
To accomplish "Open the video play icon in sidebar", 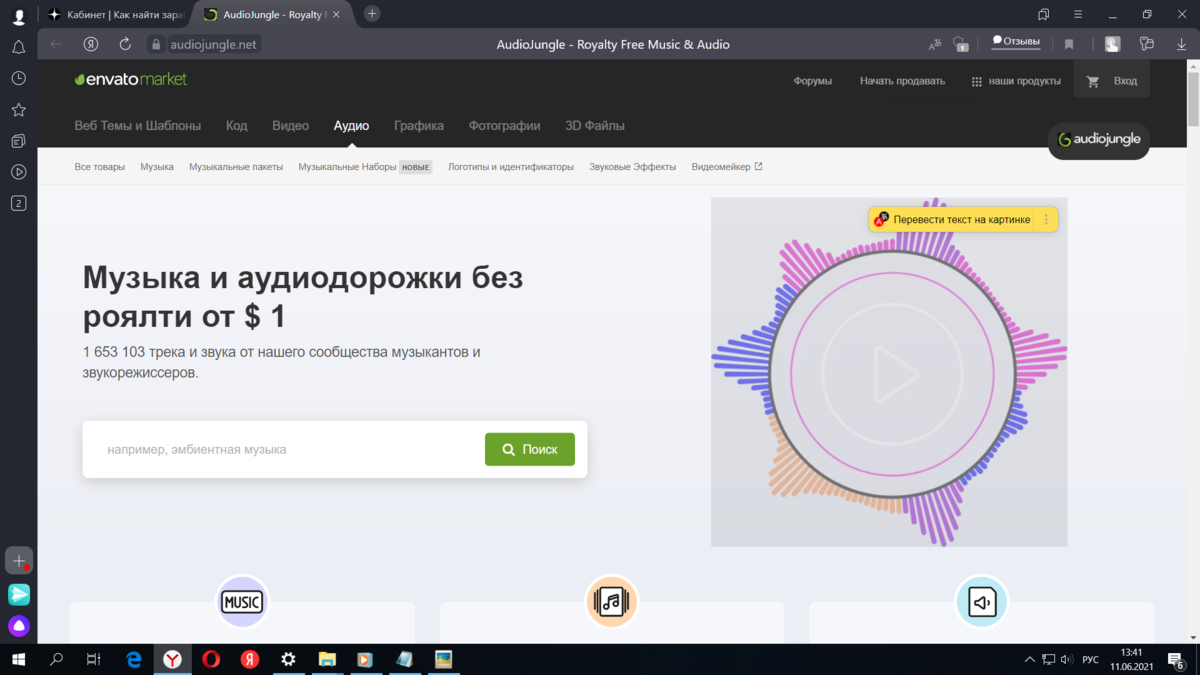I will [x=18, y=172].
